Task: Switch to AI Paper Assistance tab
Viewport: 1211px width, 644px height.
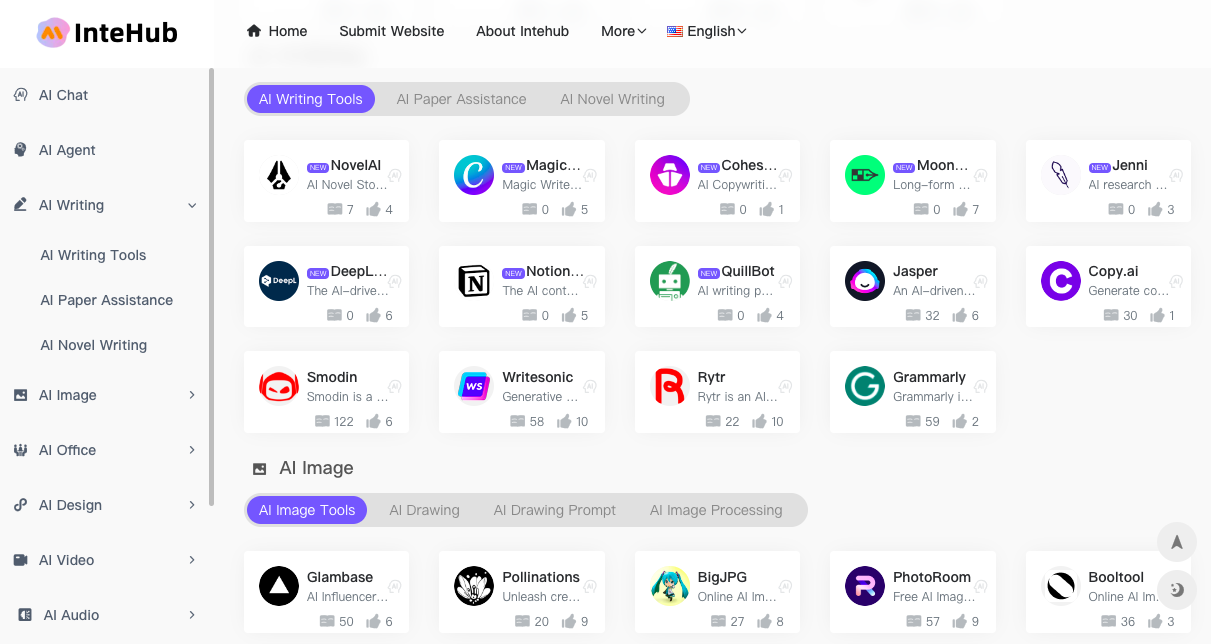Action: pyautogui.click(x=461, y=99)
